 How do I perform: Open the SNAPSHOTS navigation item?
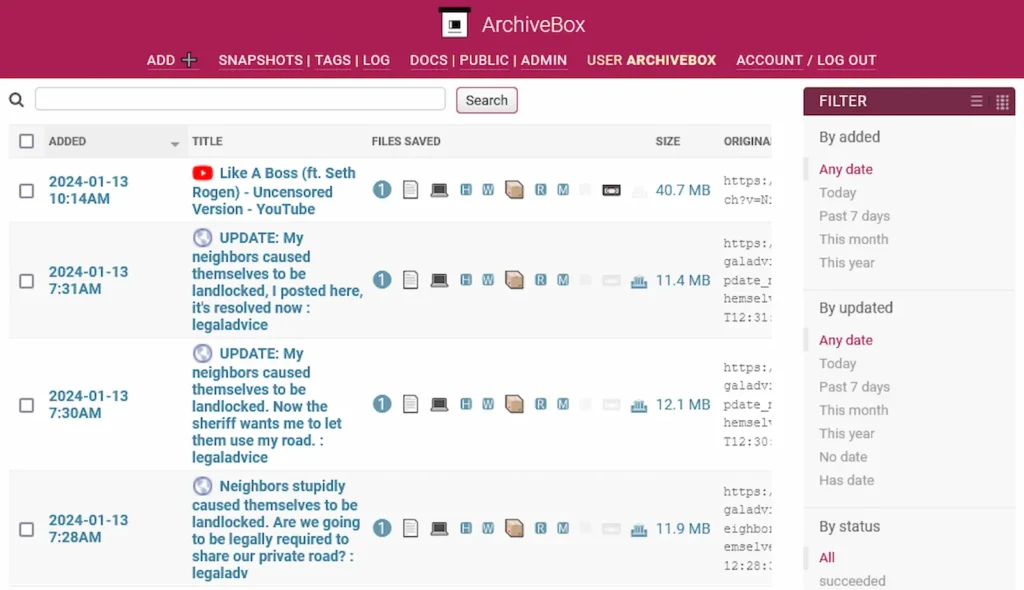click(x=260, y=61)
